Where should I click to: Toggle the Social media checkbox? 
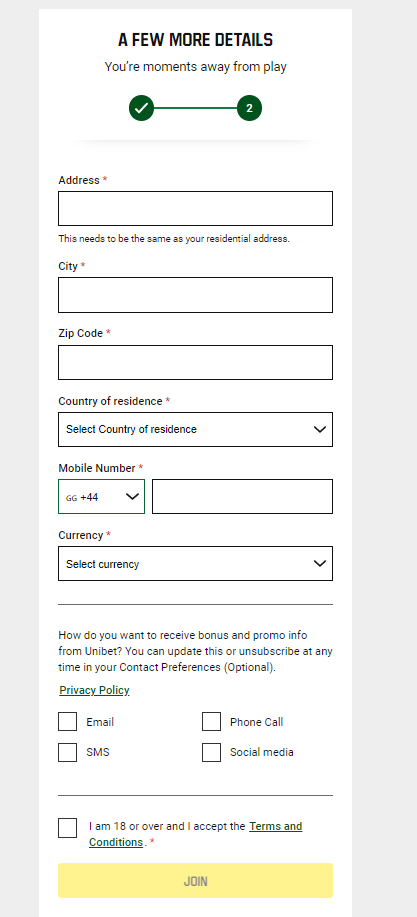(x=211, y=752)
